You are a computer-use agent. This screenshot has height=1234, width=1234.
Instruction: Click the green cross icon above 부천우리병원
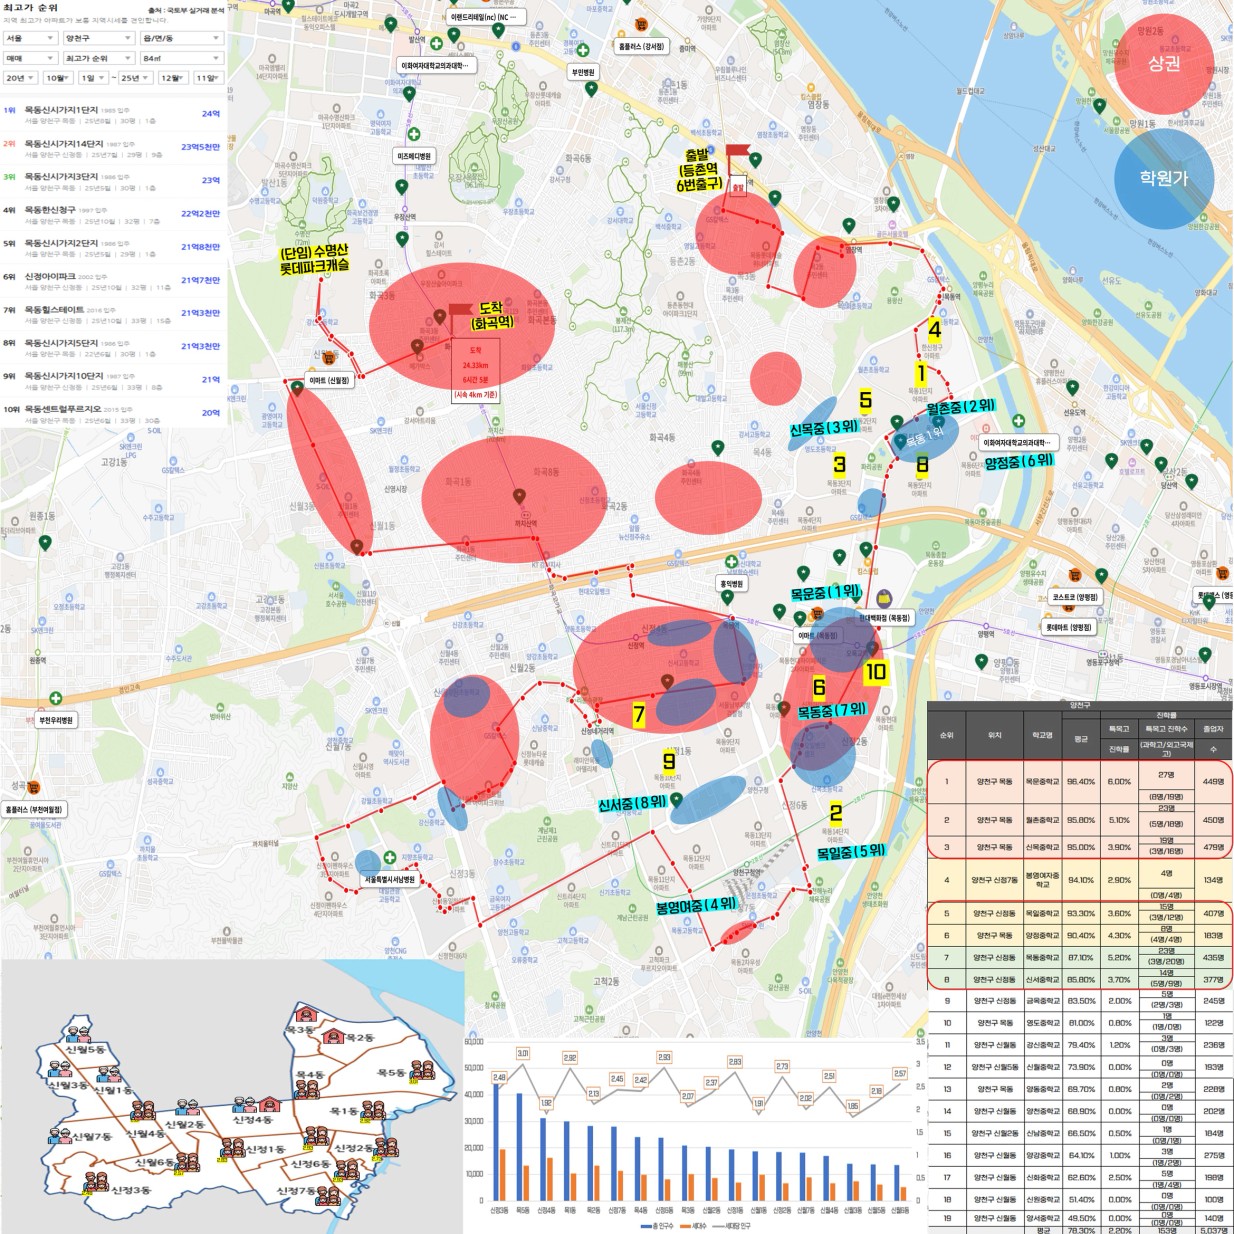coord(56,699)
